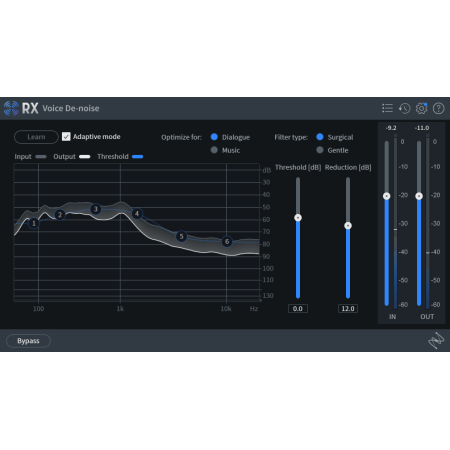450x450 pixels.
Task: Click the Reduction [dB] label
Action: pyautogui.click(x=348, y=167)
